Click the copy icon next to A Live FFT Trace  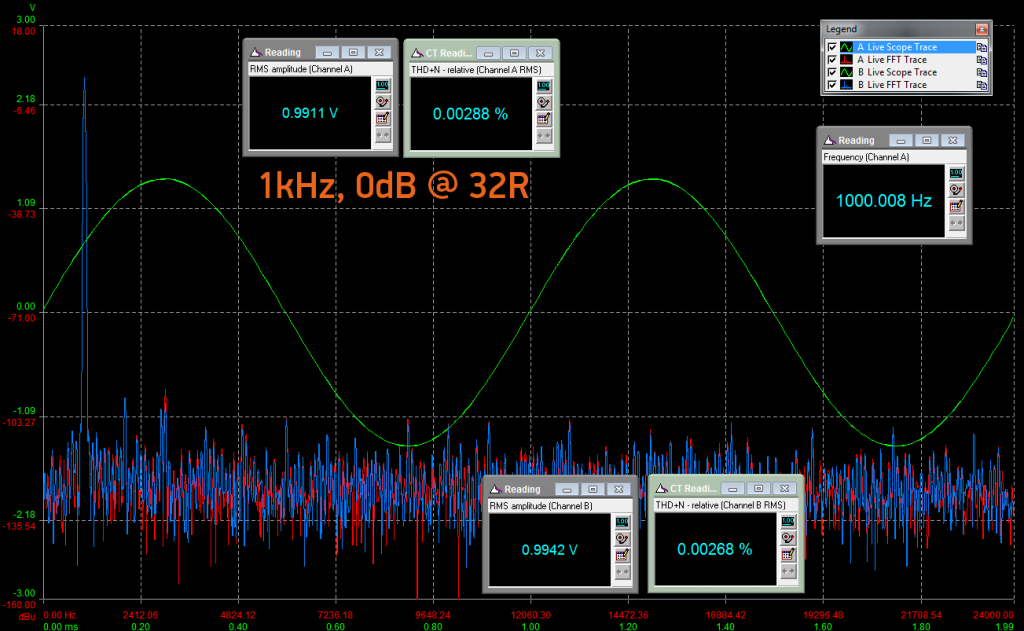984,60
